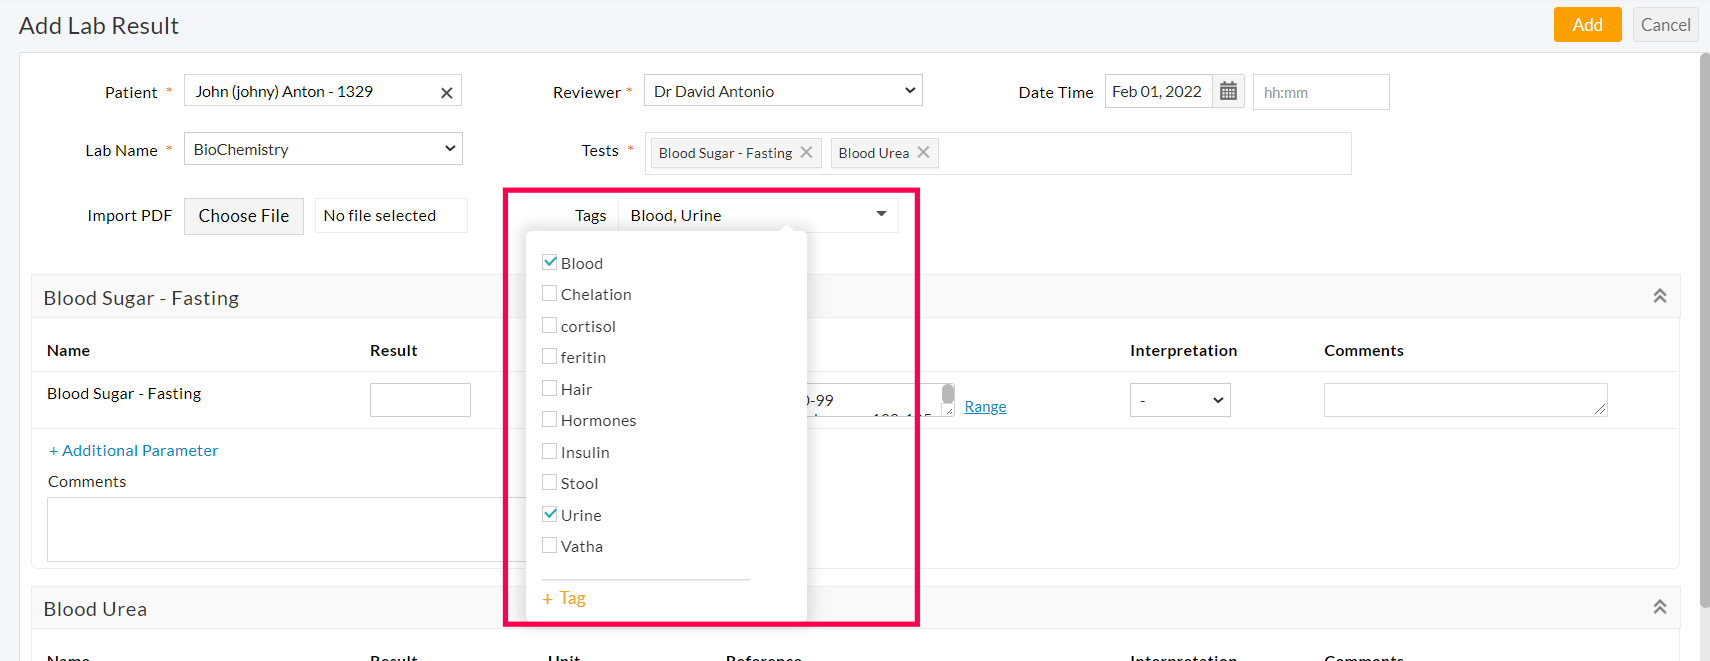The image size is (1710, 661).
Task: Collapse the Blood Sugar - Fasting section
Action: coord(1659,296)
